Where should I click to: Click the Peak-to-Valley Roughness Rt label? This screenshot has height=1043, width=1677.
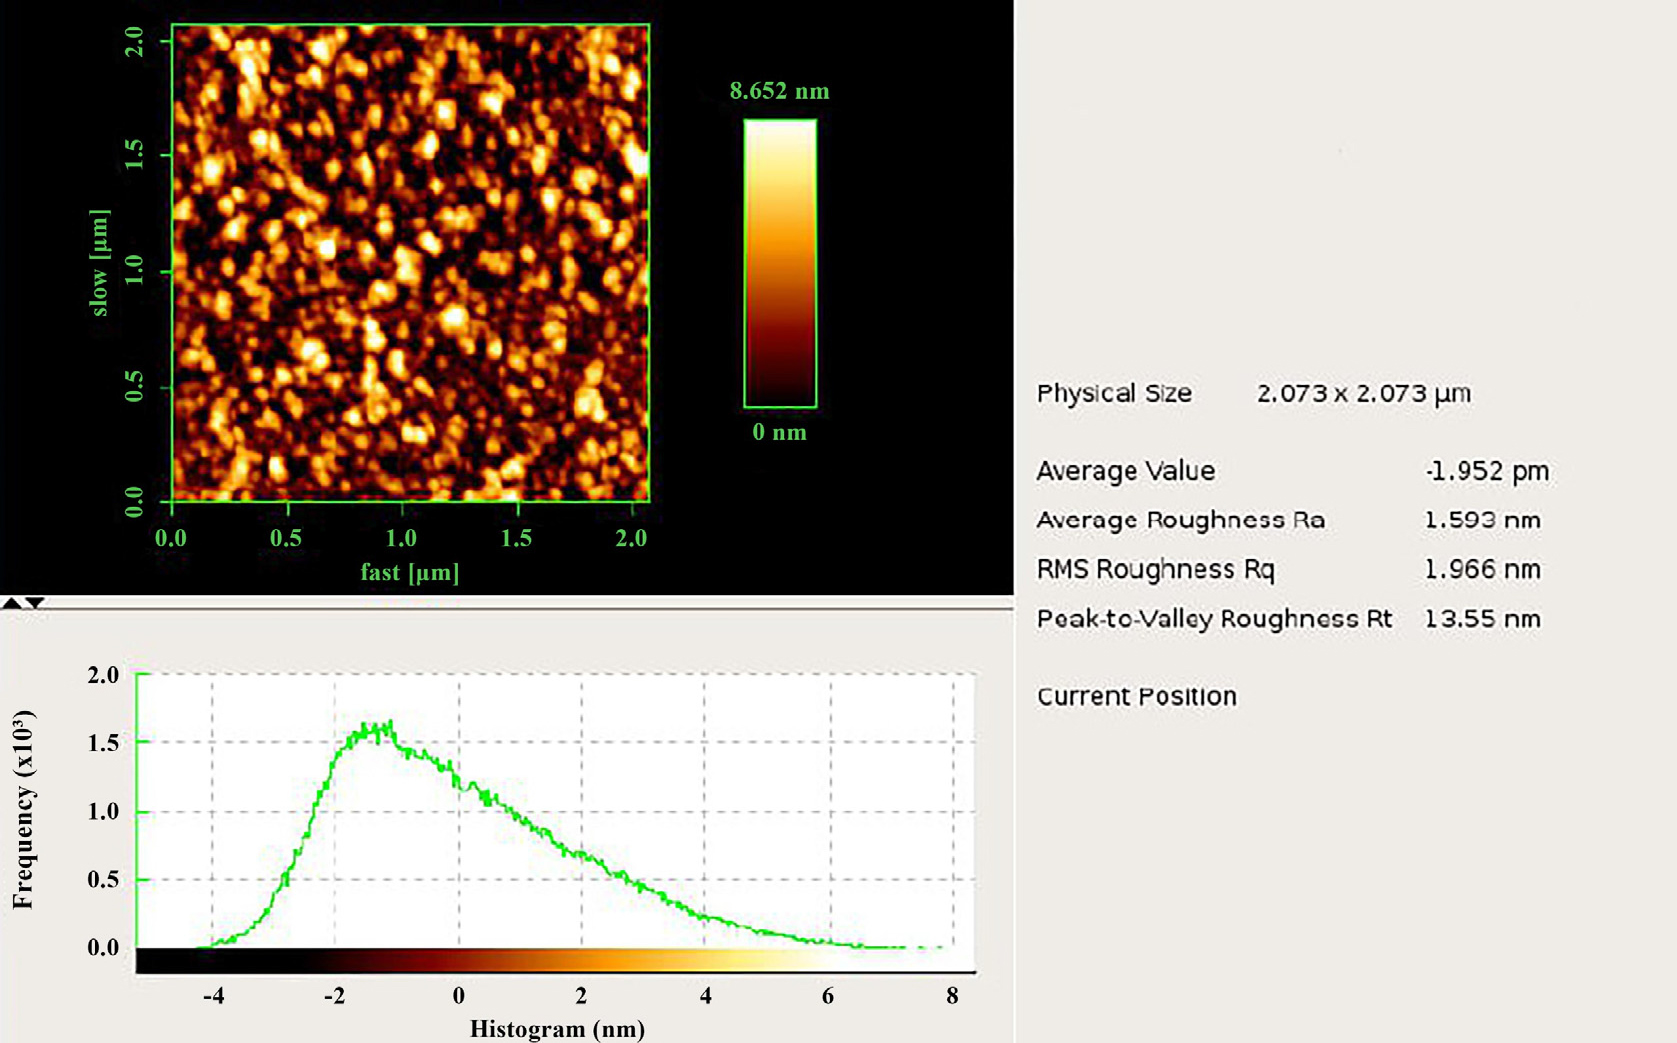(1213, 619)
